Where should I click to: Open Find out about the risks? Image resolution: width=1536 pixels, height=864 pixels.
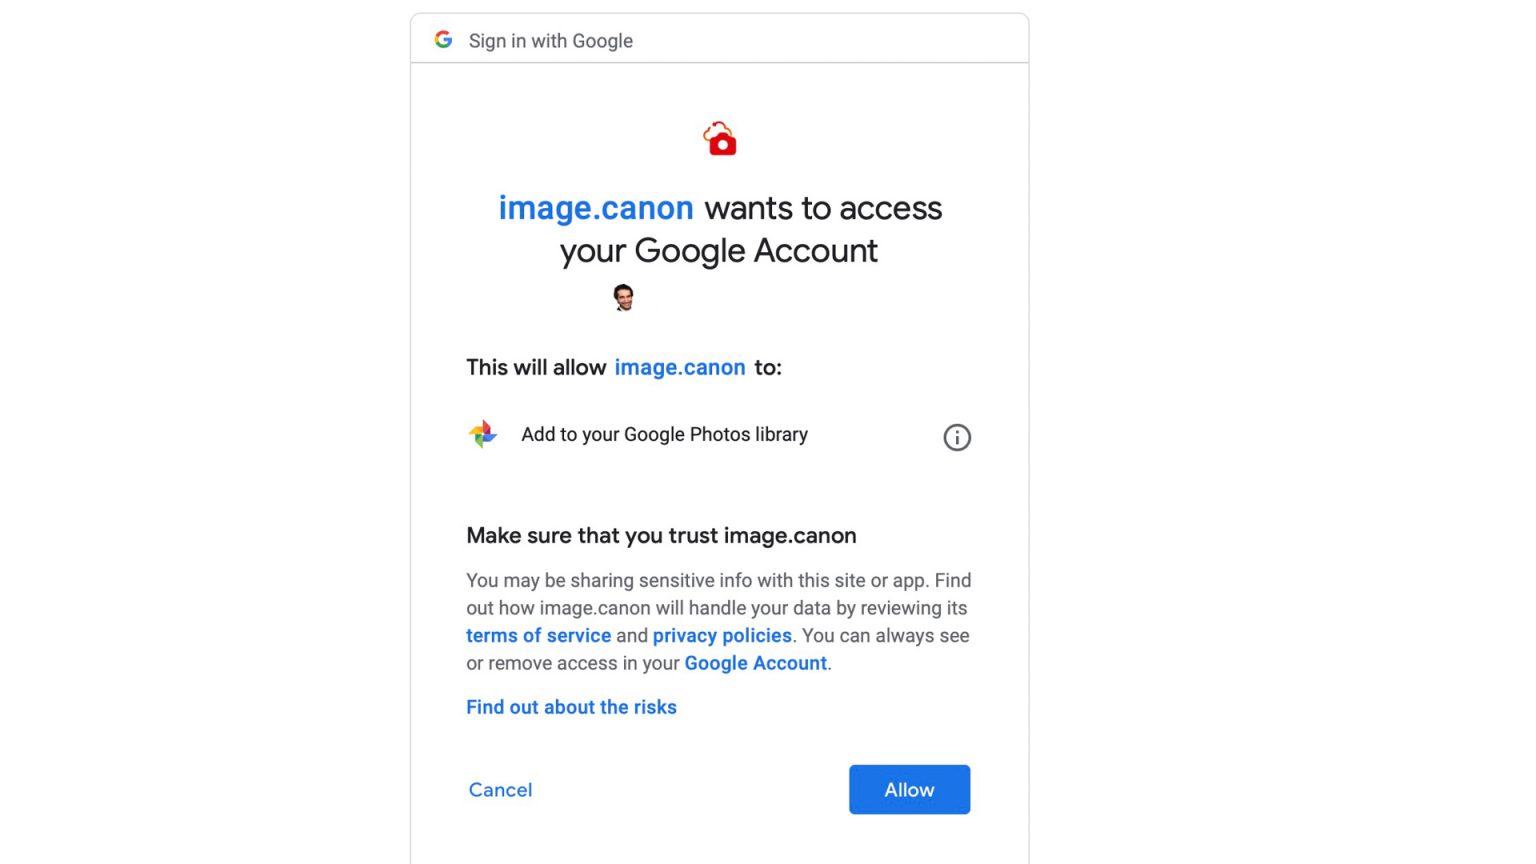[571, 707]
